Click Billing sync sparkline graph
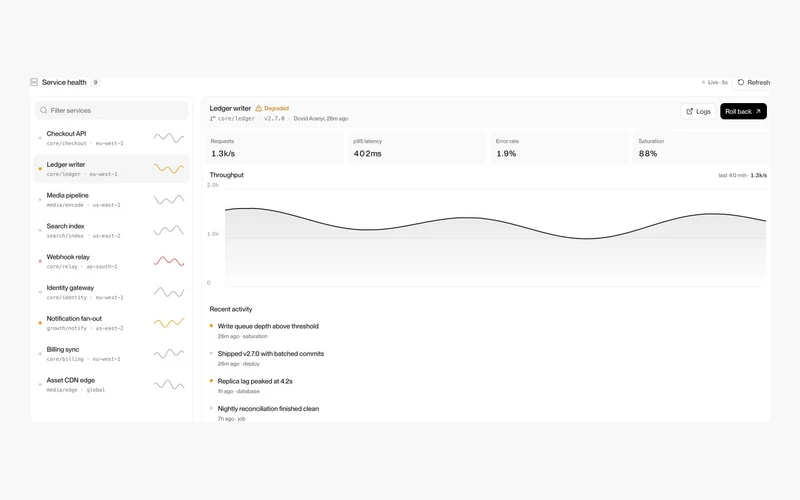The height and width of the screenshot is (500, 800). 169,354
